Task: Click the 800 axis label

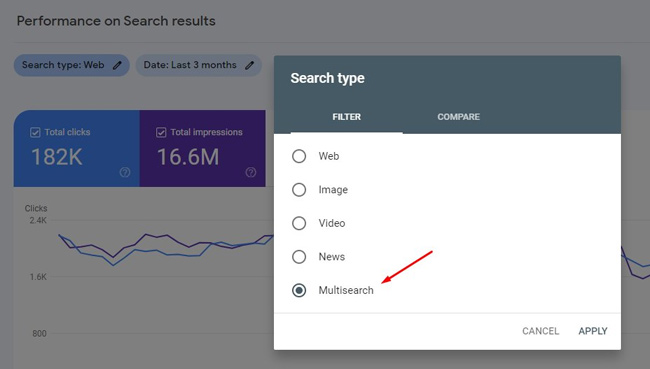Action: click(x=39, y=333)
